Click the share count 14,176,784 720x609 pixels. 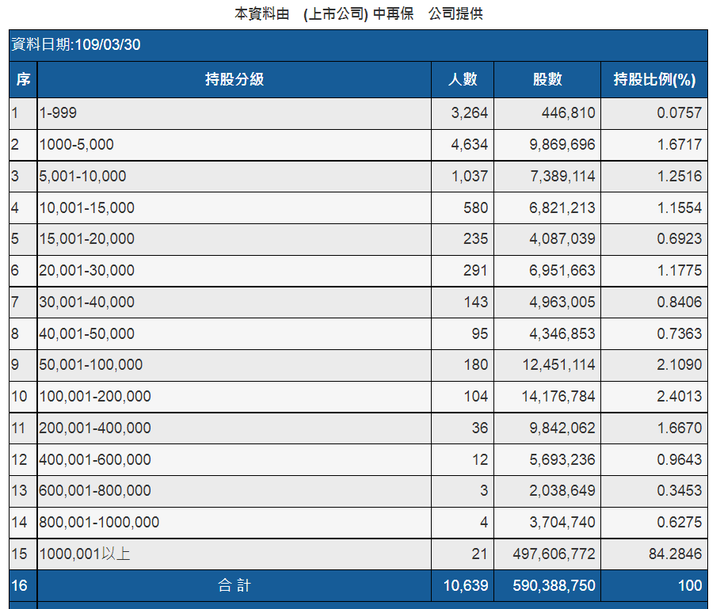(558, 396)
